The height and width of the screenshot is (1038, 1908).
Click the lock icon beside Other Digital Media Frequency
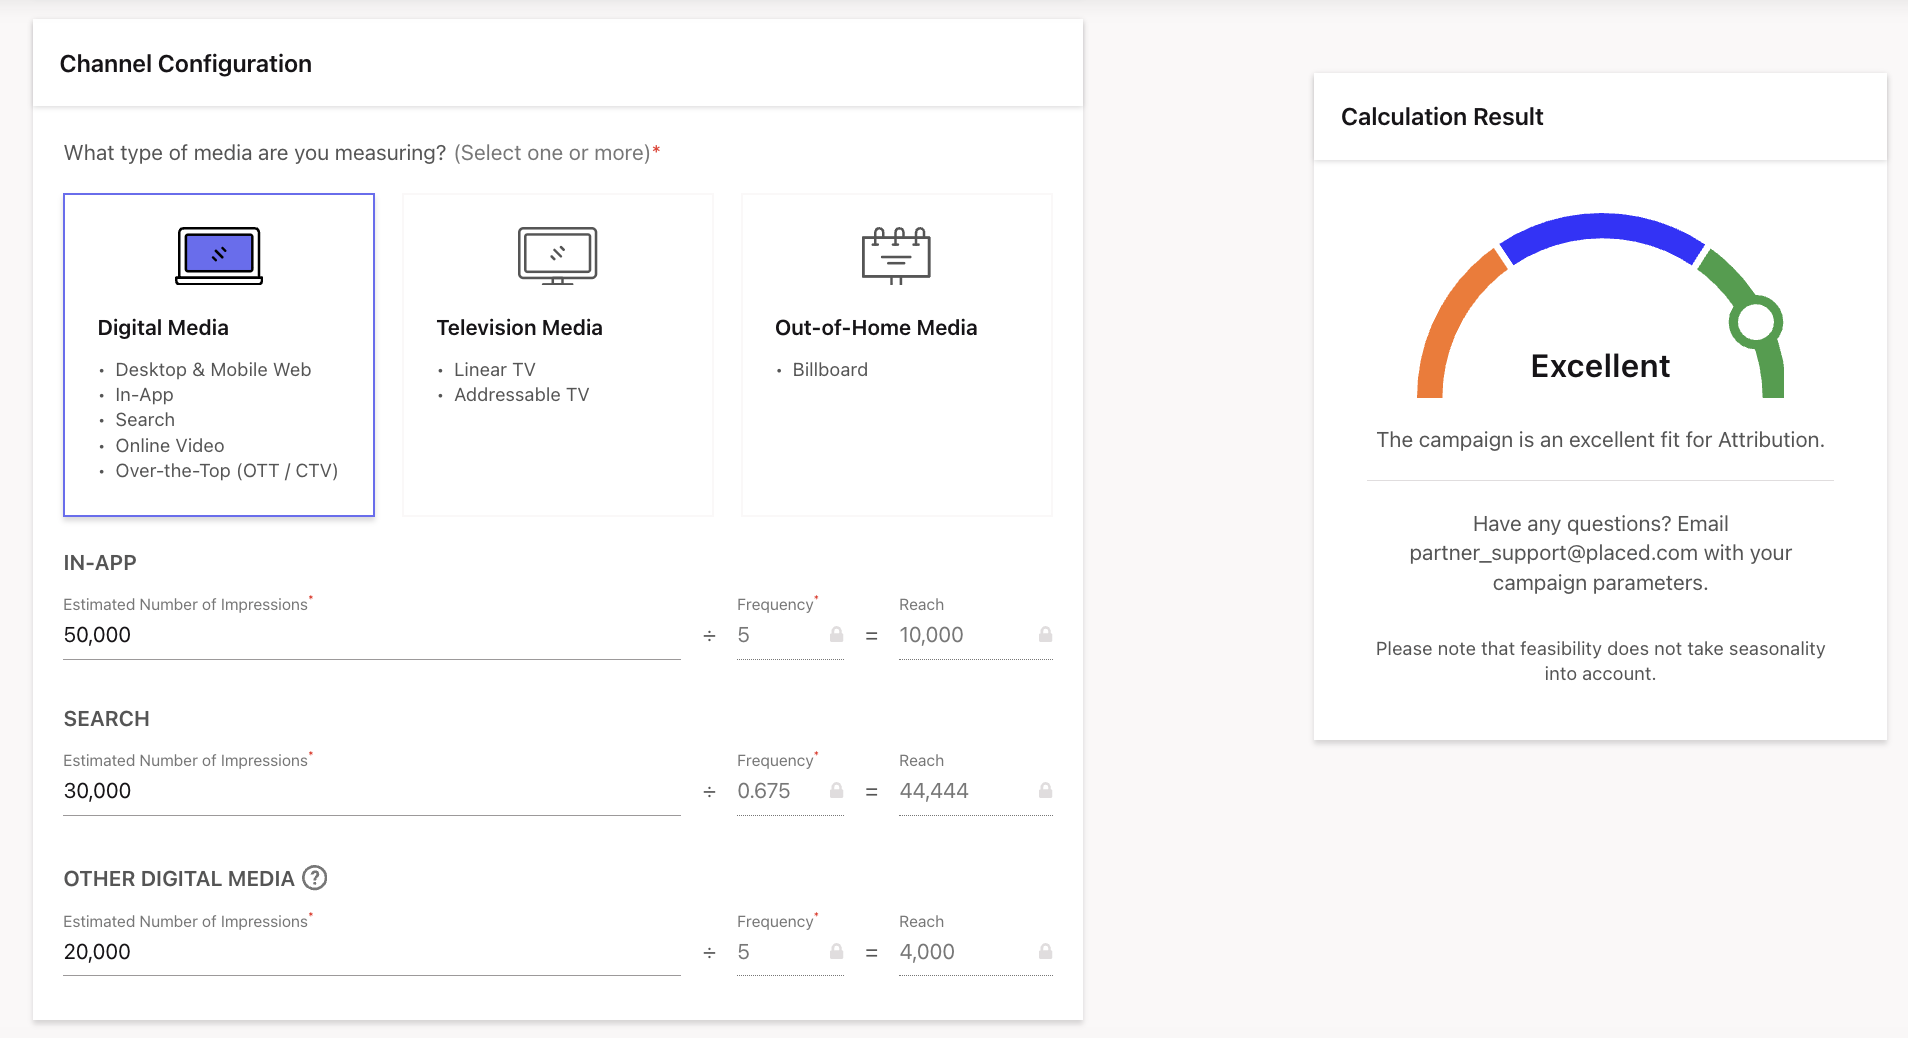(835, 951)
